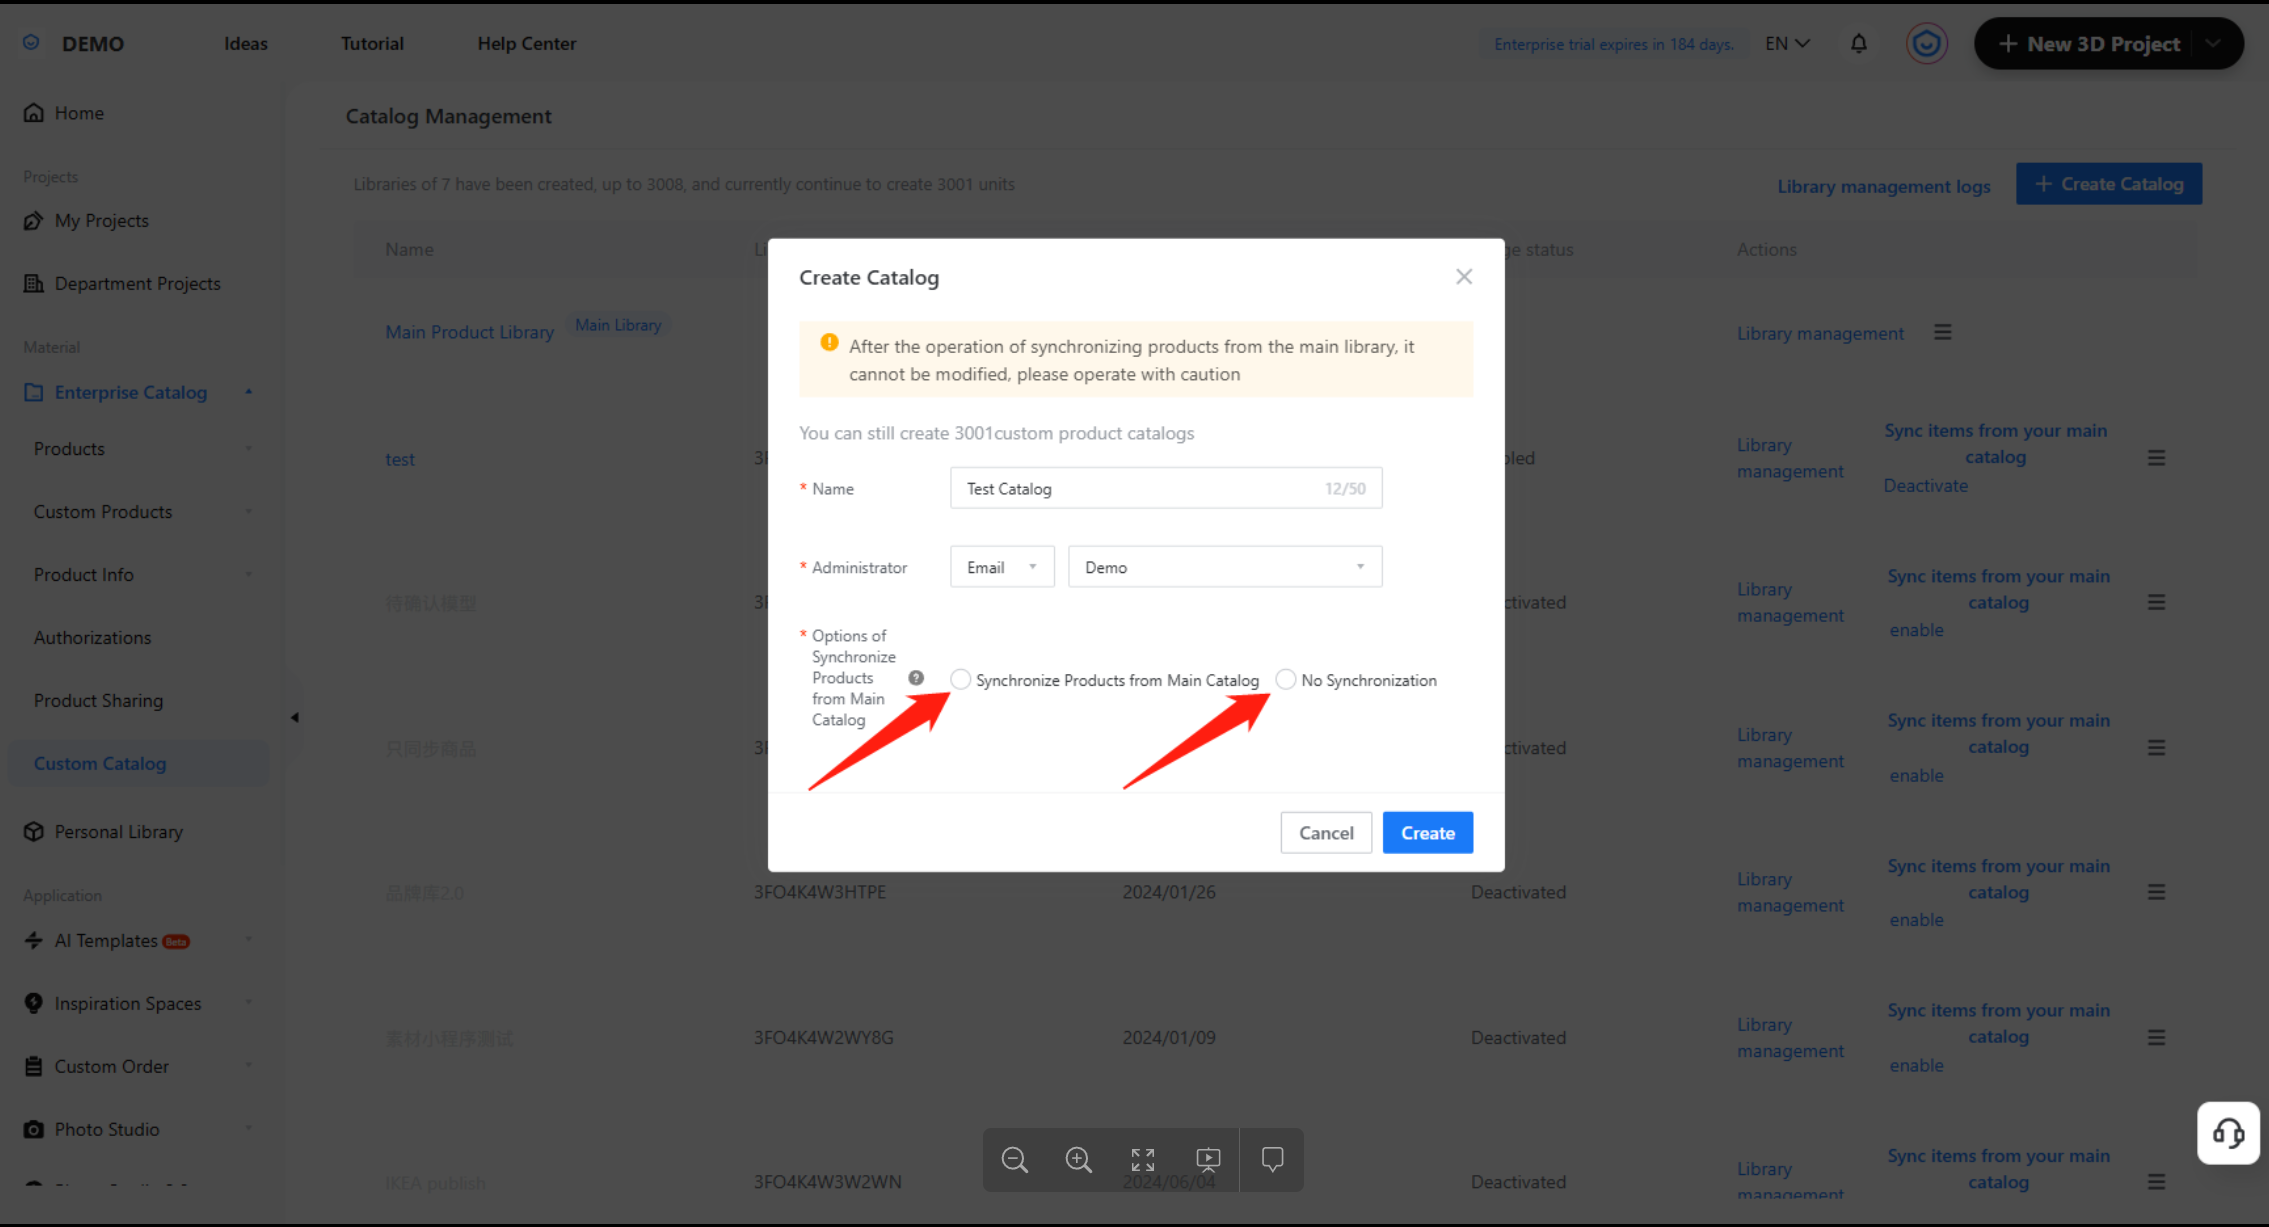
Task: Select the No Synchronization radio option
Action: [1286, 680]
